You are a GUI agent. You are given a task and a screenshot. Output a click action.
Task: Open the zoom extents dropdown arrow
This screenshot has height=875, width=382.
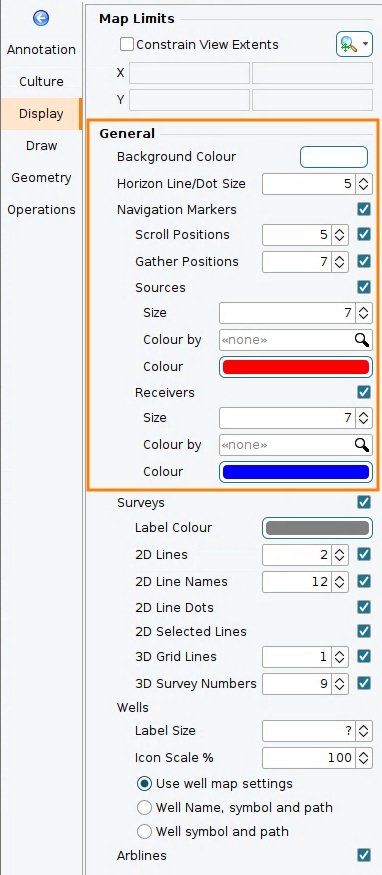click(x=366, y=44)
